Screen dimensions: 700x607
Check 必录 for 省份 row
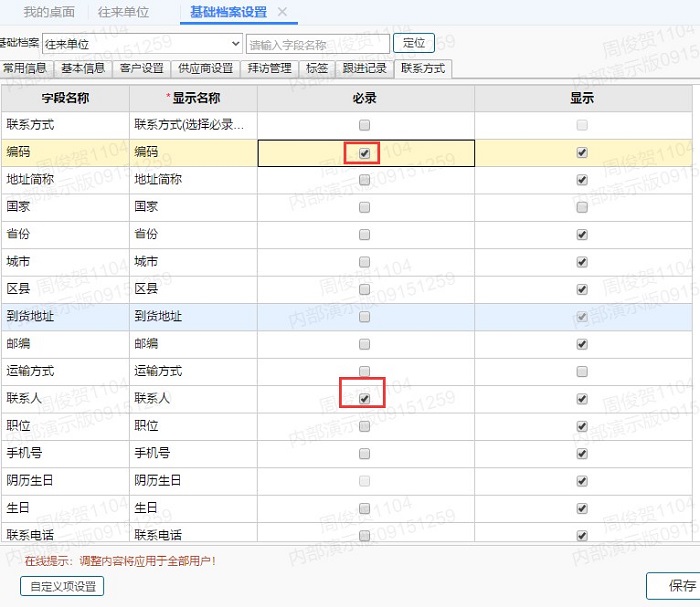(x=364, y=234)
